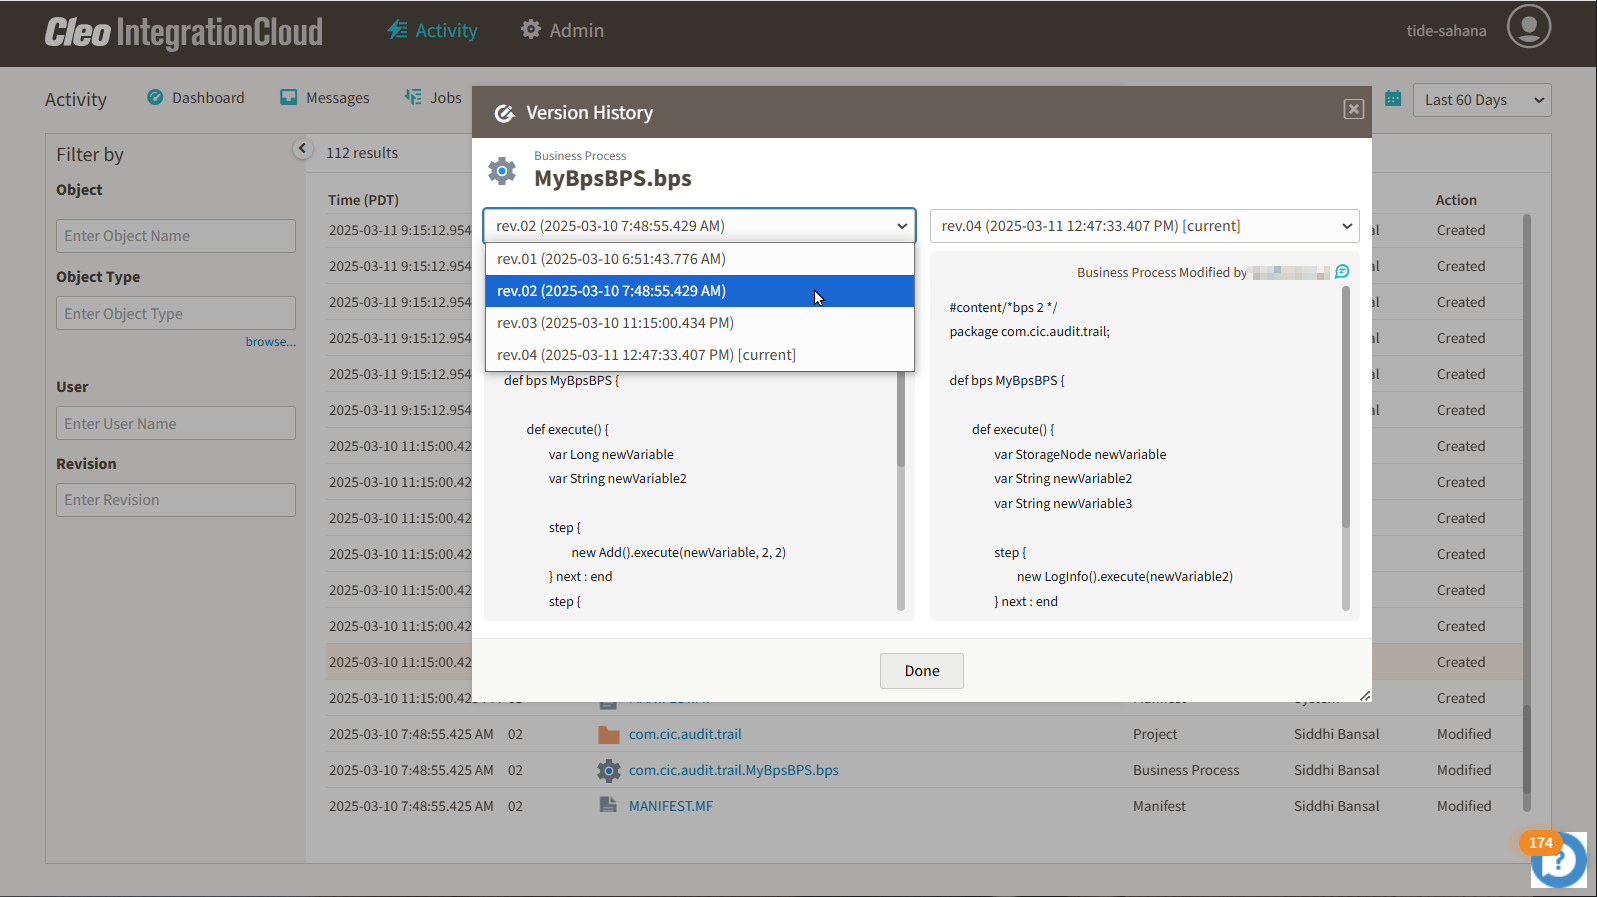Select rev.02 (2025-03-10 7:48:55.429 AM) option
The image size is (1597, 897).
pos(699,291)
